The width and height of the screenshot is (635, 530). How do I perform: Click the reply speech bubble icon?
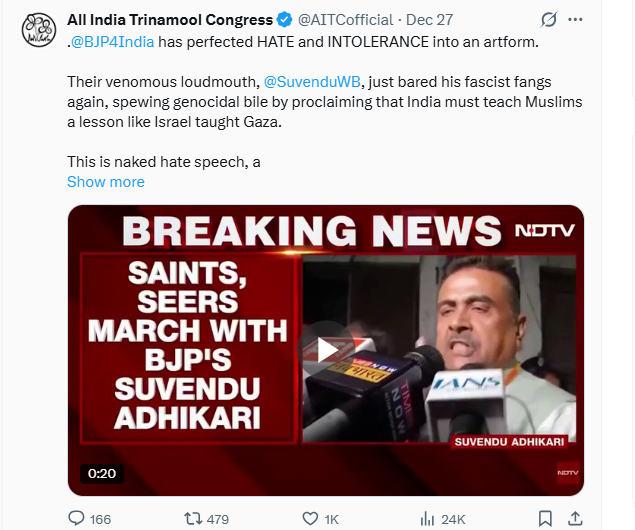point(75,518)
